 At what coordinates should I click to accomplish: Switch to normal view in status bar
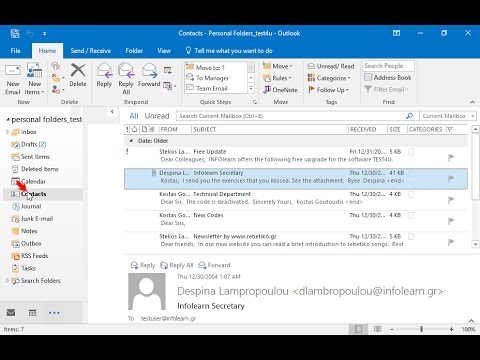click(x=358, y=329)
